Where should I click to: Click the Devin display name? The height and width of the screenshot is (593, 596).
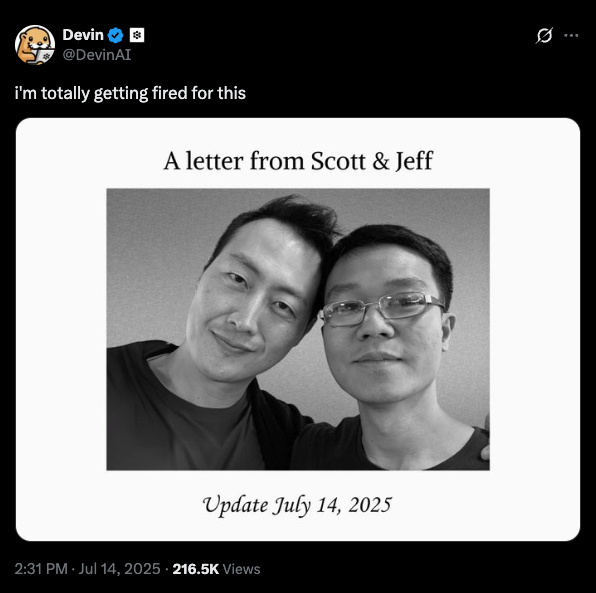pos(83,35)
